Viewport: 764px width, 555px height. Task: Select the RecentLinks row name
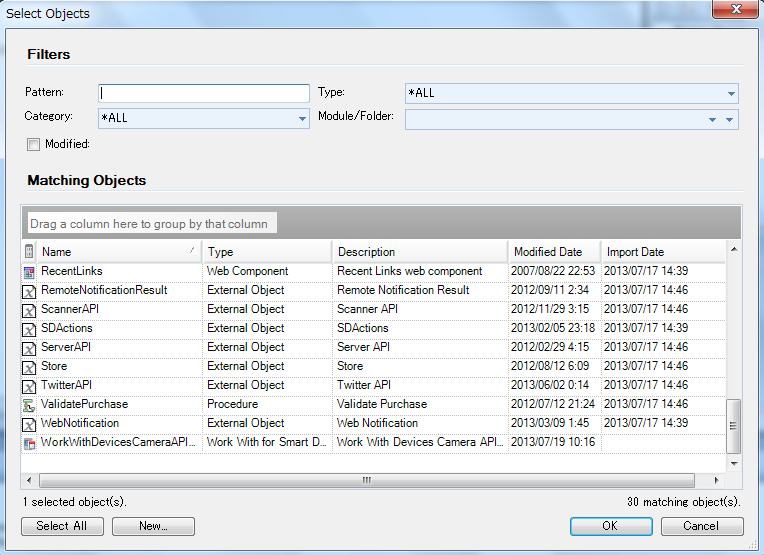click(72, 271)
